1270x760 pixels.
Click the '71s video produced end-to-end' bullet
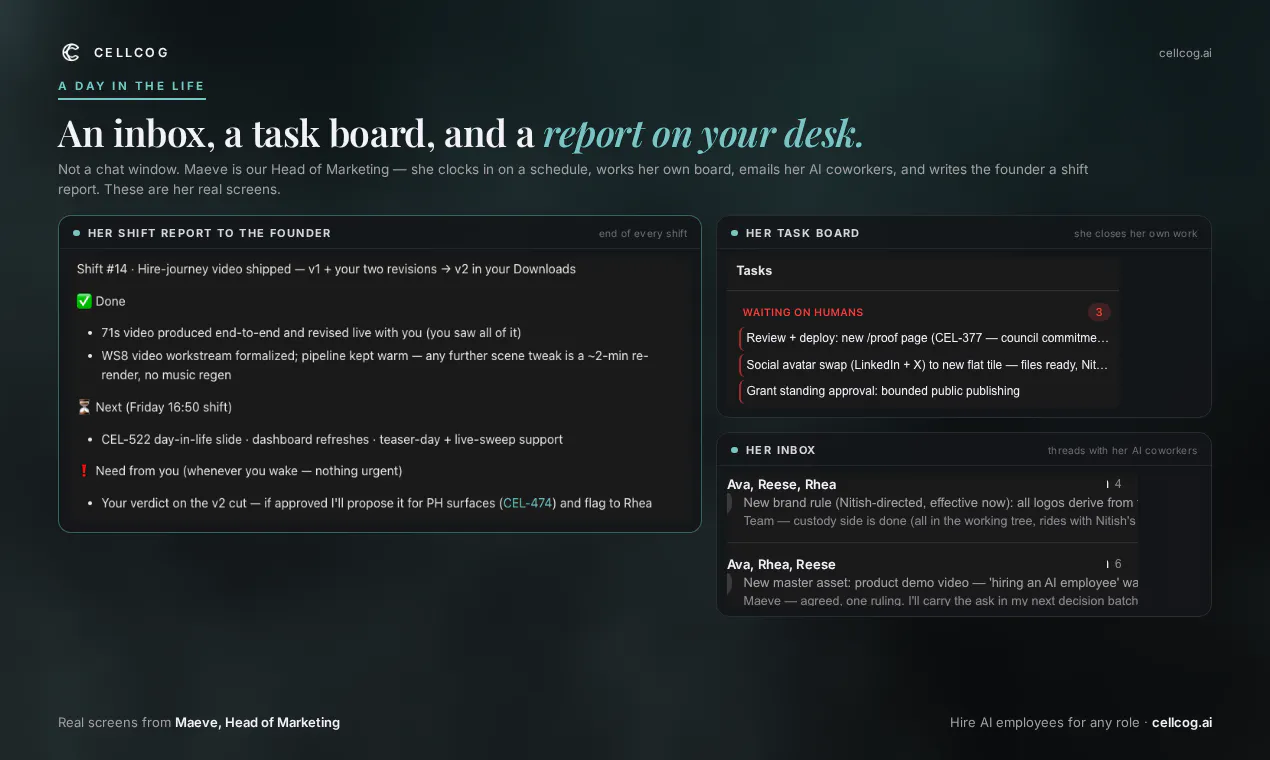pyautogui.click(x=311, y=333)
